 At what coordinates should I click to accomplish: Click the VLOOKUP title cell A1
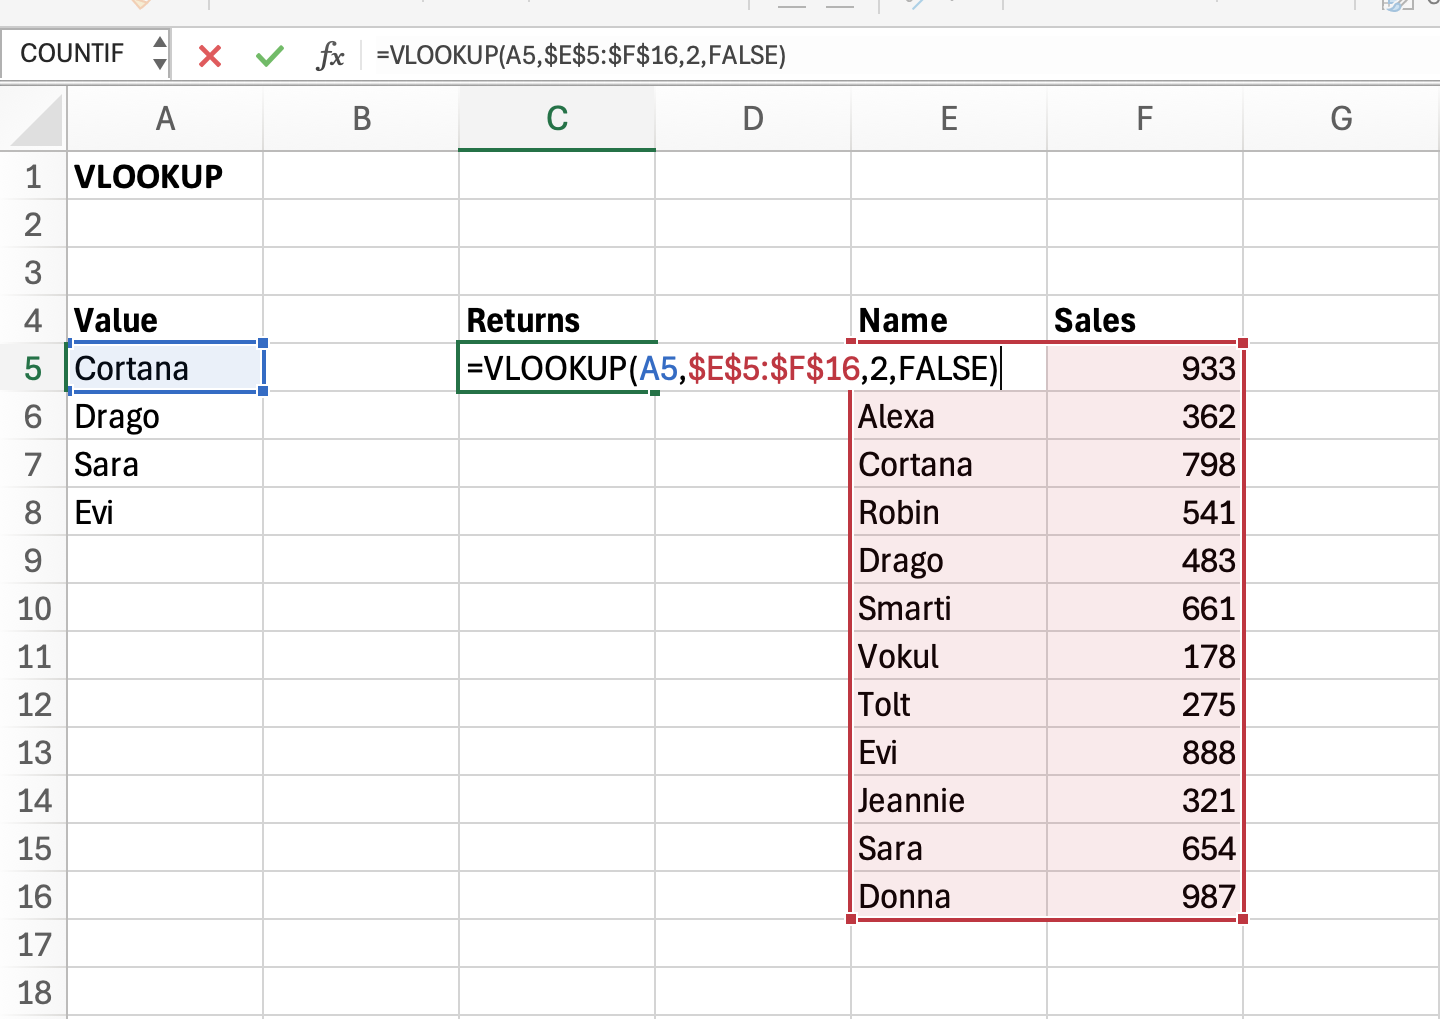(x=165, y=176)
